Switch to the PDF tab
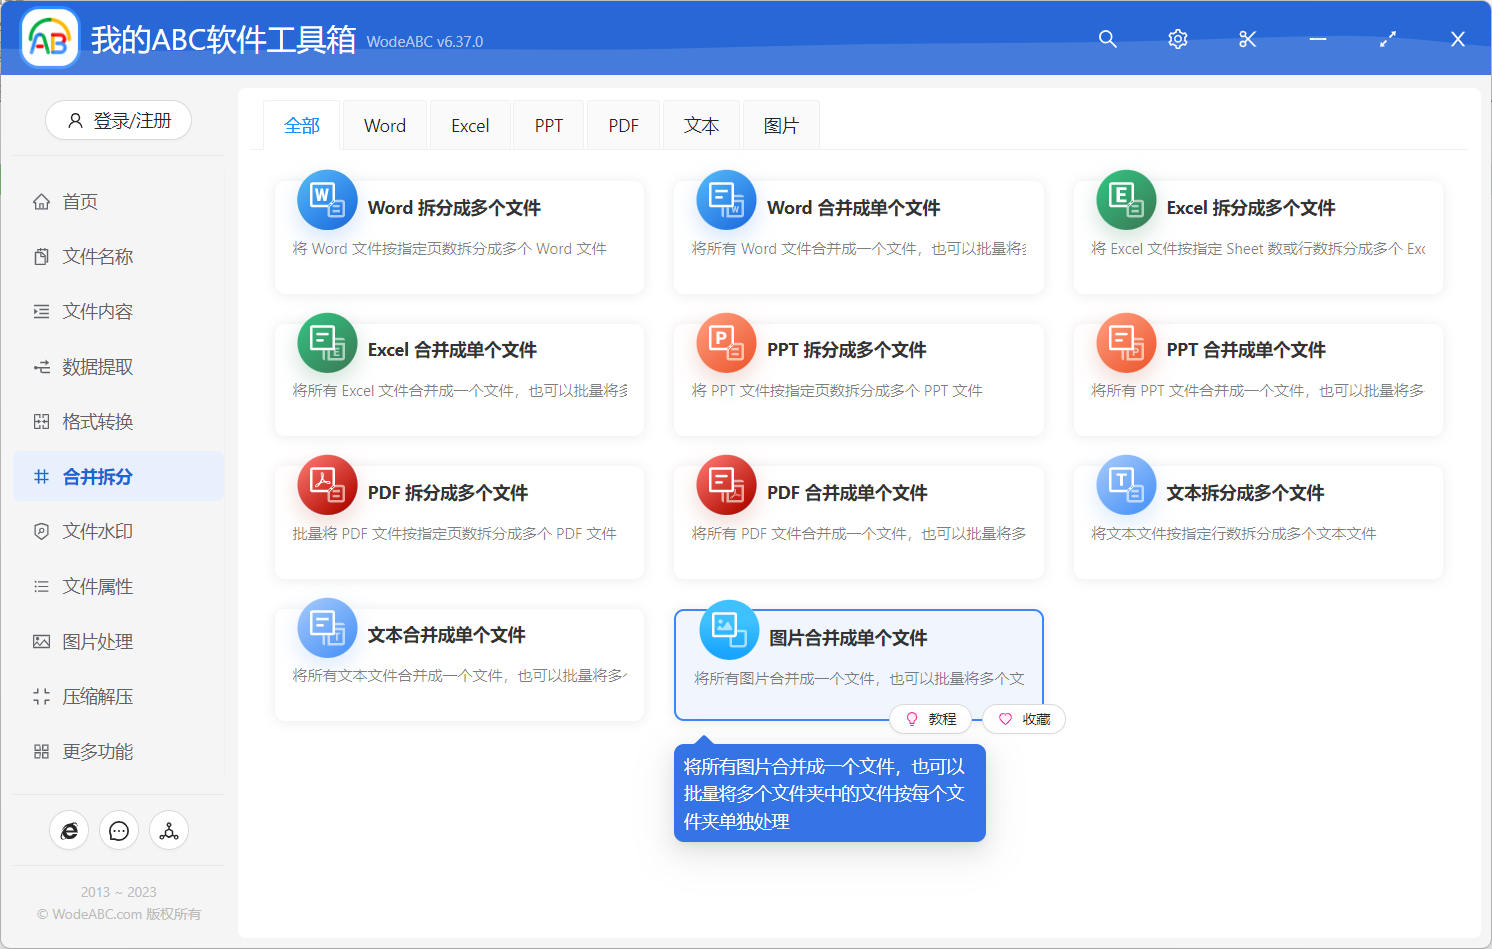The height and width of the screenshot is (949, 1492). [x=623, y=124]
